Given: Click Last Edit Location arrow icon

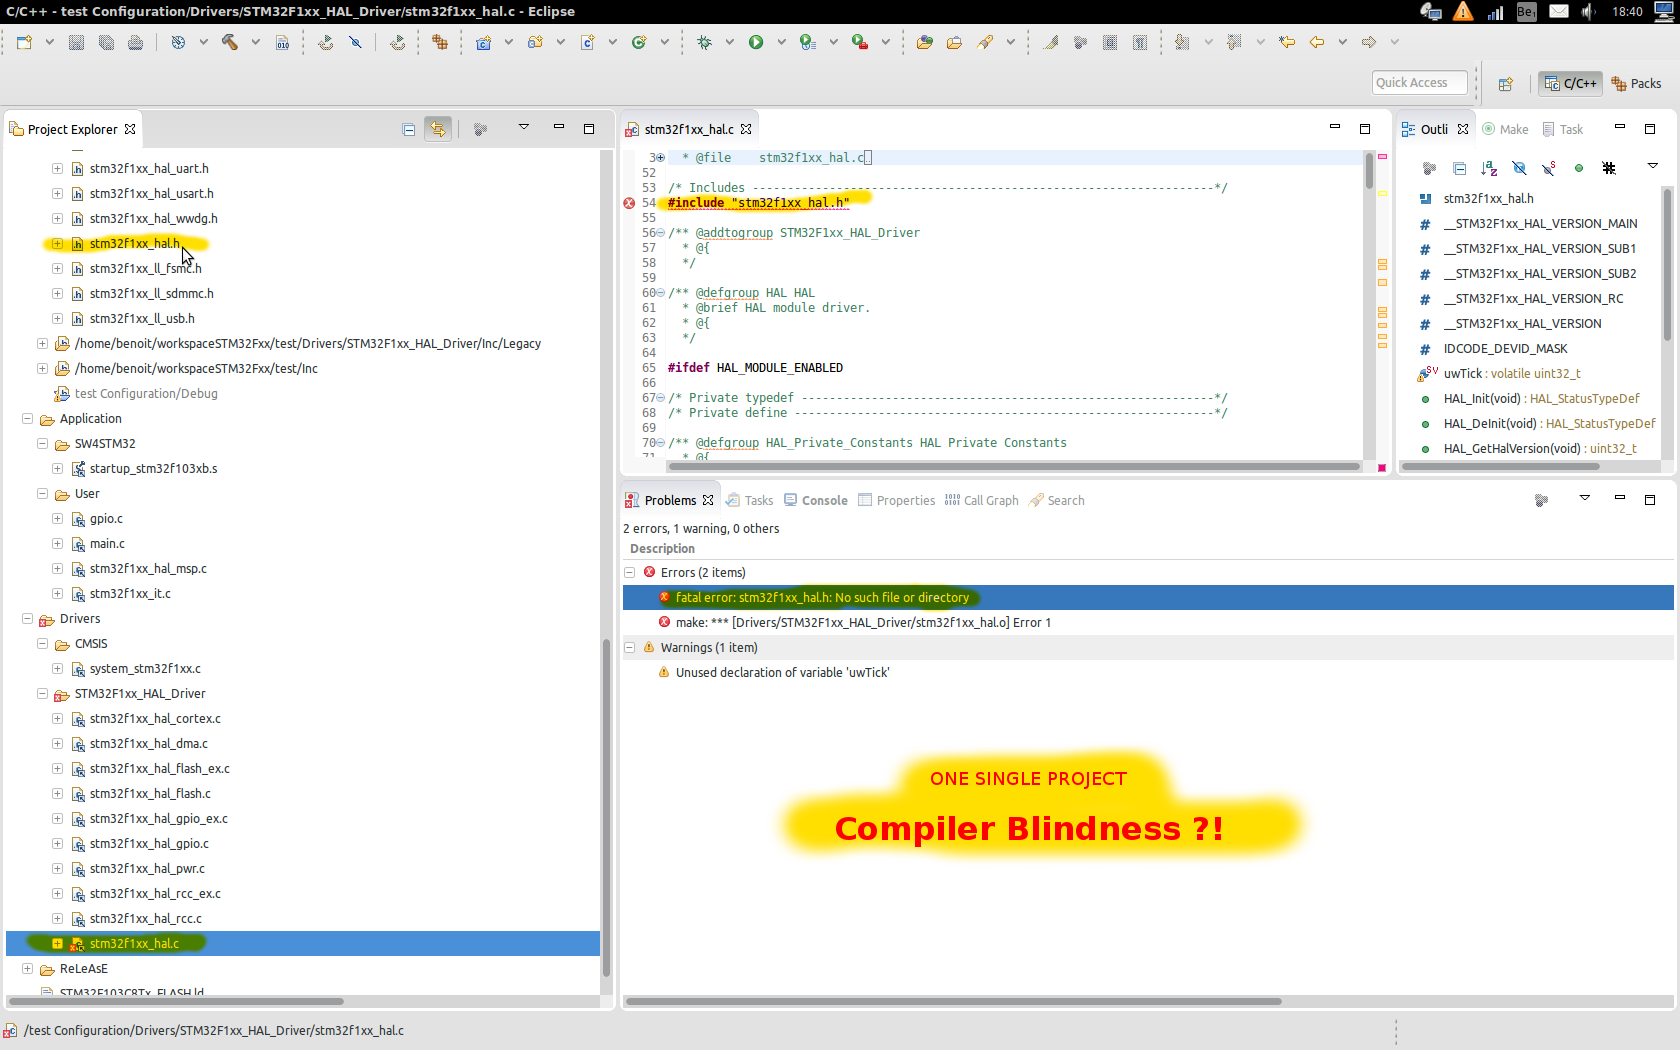Looking at the screenshot, I should tap(1287, 42).
